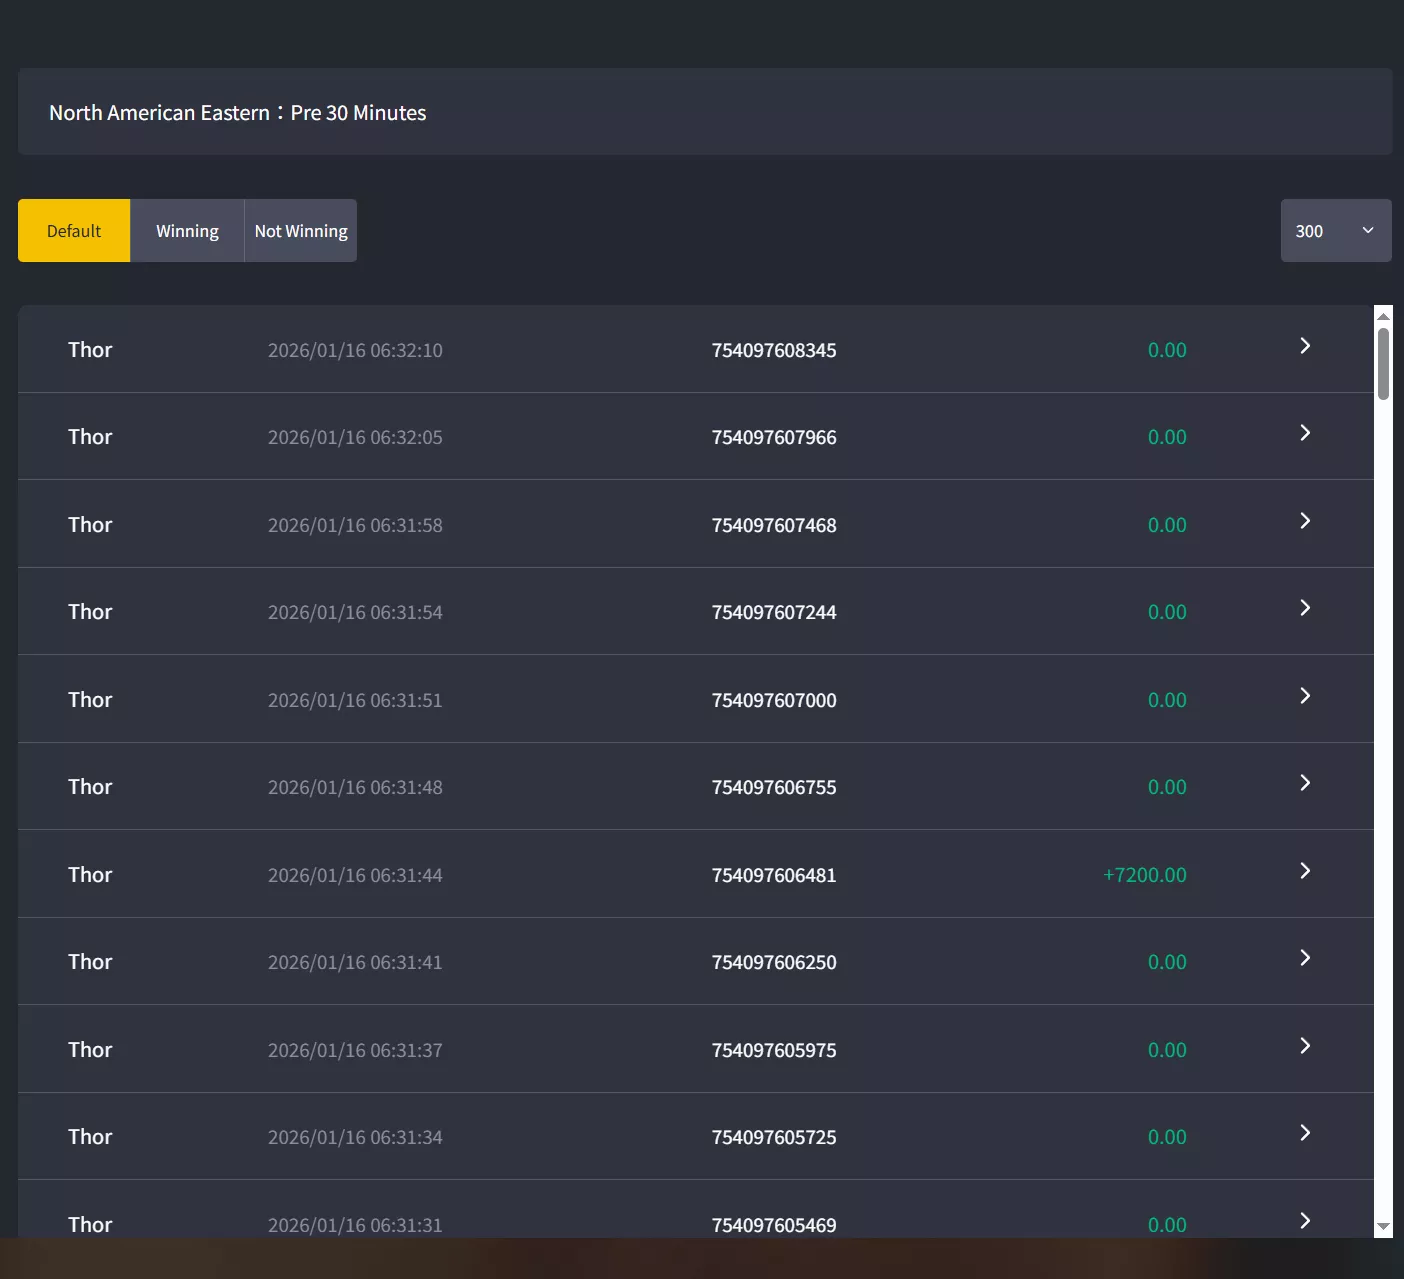Expand record 754097605725 chevron
The image size is (1404, 1279).
[x=1305, y=1133]
